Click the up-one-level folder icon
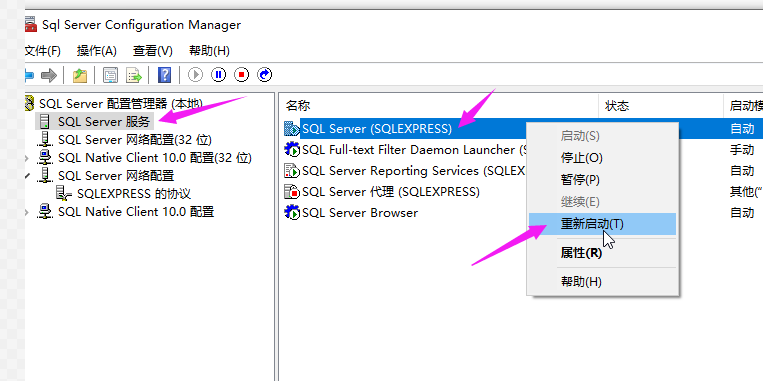This screenshot has width=763, height=381. coord(80,75)
